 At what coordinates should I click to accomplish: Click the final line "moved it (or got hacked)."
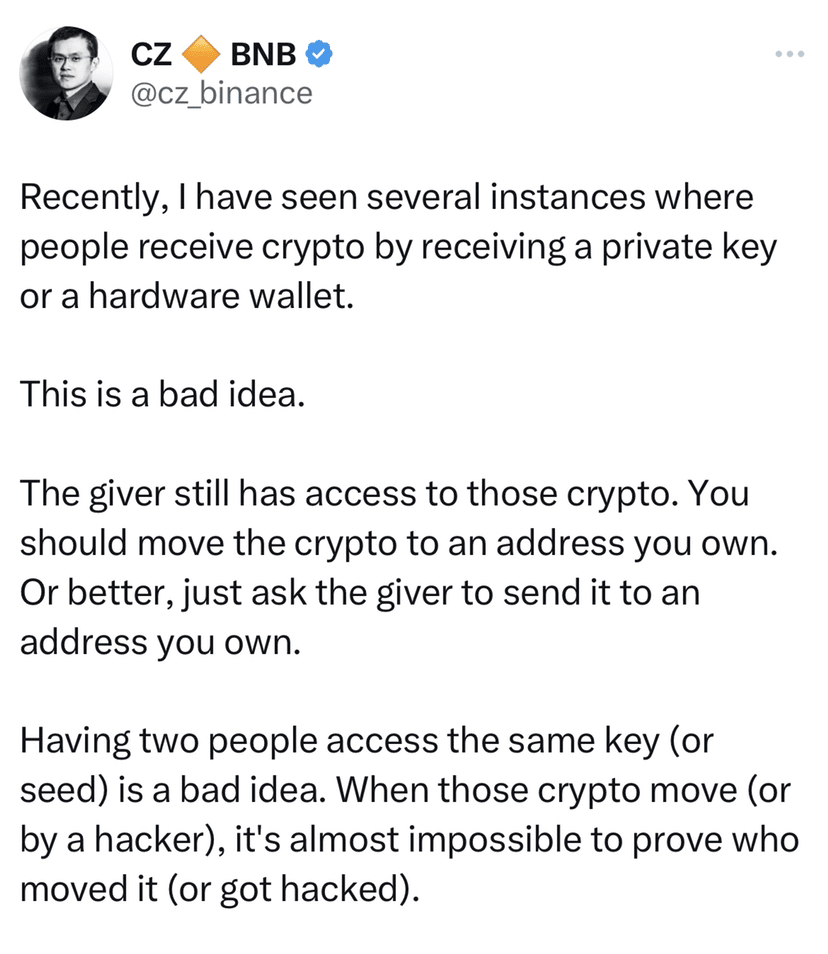(220, 890)
